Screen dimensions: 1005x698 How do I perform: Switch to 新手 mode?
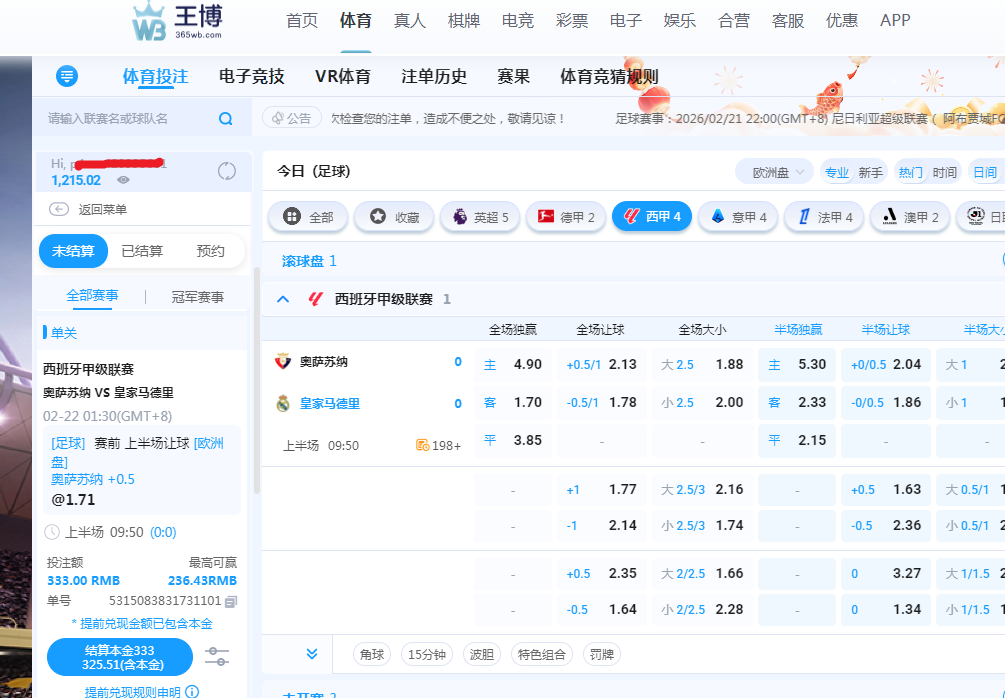870,173
